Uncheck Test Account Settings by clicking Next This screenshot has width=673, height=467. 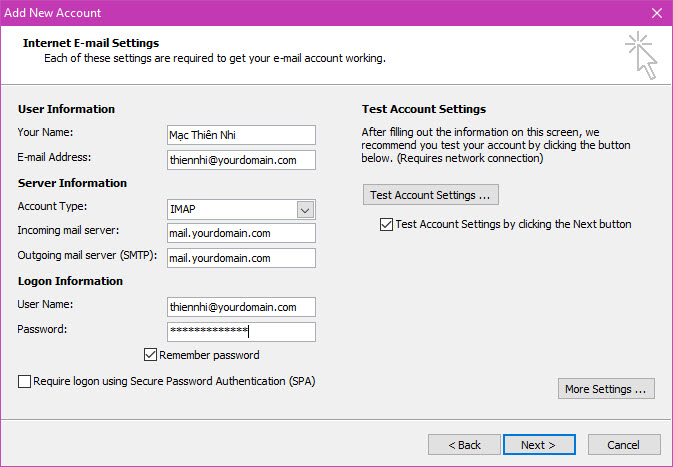pos(387,225)
